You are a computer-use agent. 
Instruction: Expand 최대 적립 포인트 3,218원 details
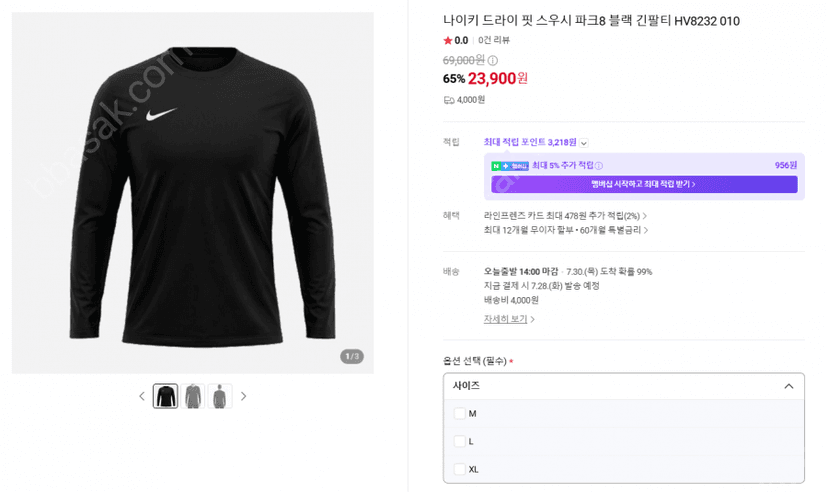click(584, 143)
